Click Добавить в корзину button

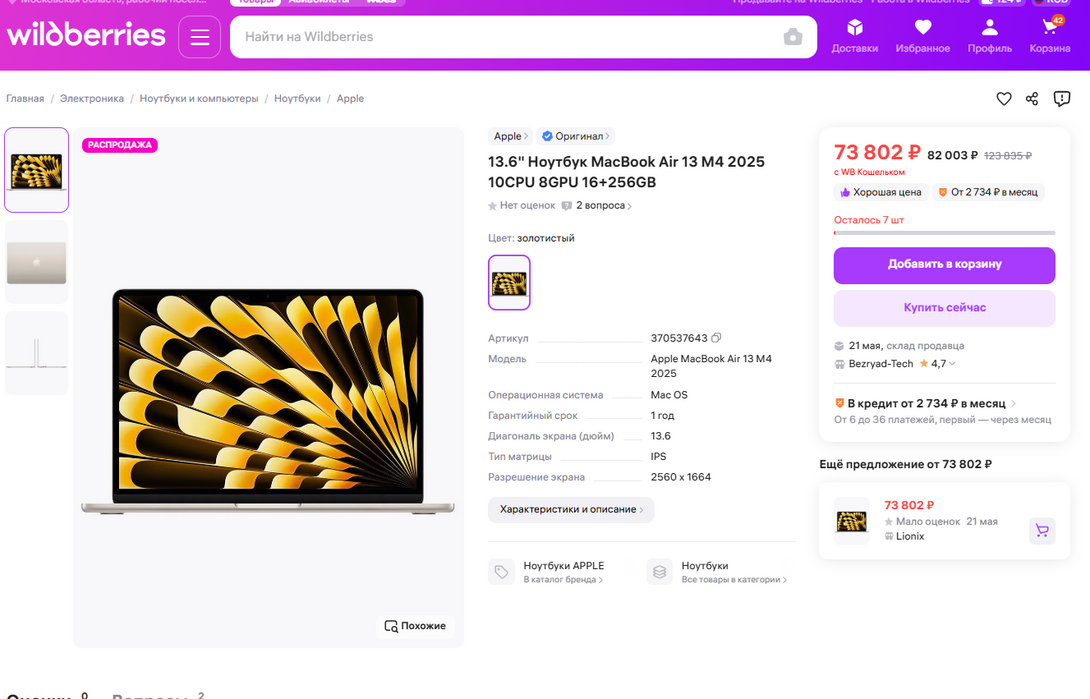pos(944,265)
